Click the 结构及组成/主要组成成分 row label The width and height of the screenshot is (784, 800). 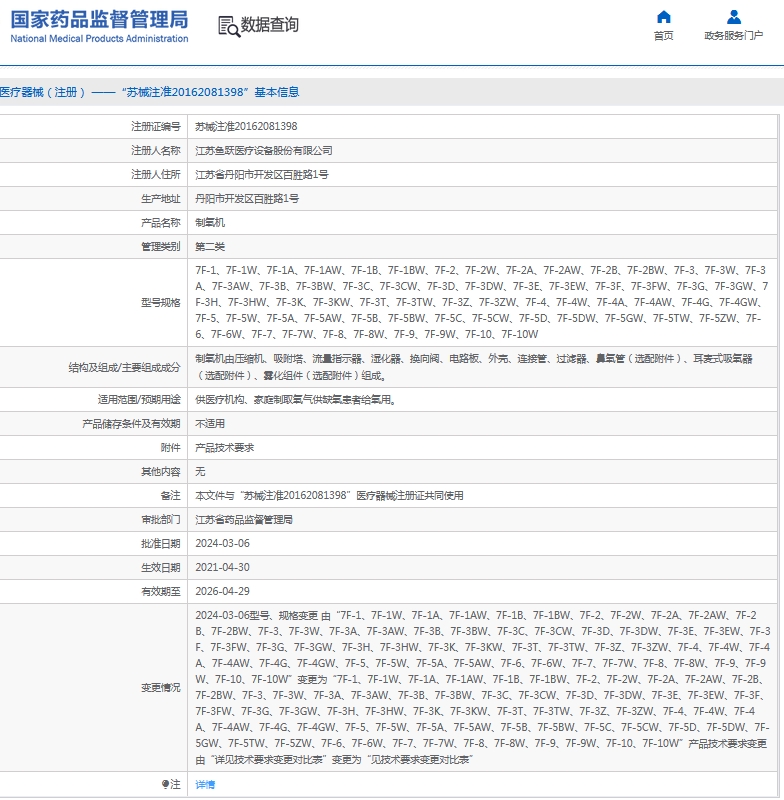pos(124,367)
